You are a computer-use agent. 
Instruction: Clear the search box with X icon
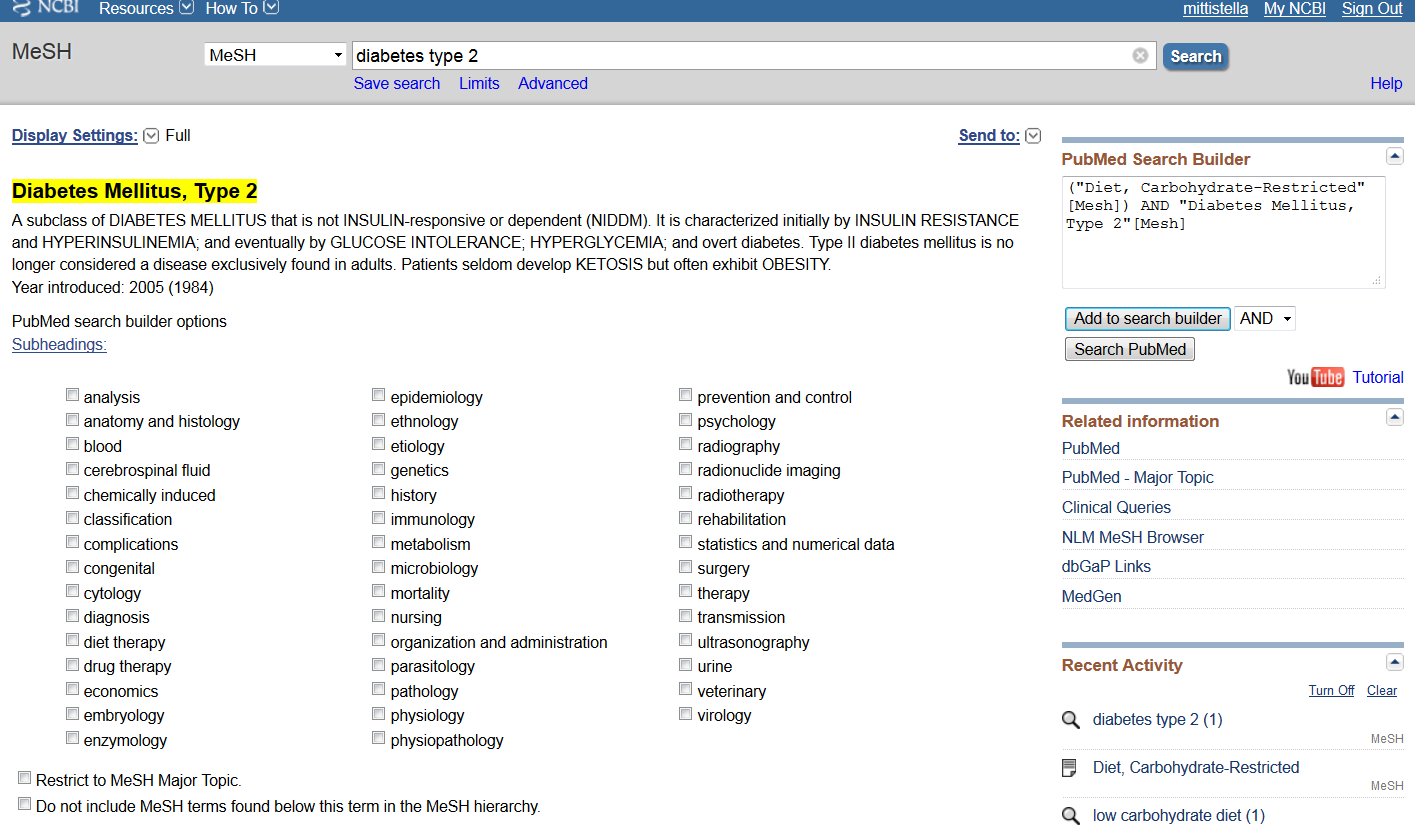(1140, 56)
